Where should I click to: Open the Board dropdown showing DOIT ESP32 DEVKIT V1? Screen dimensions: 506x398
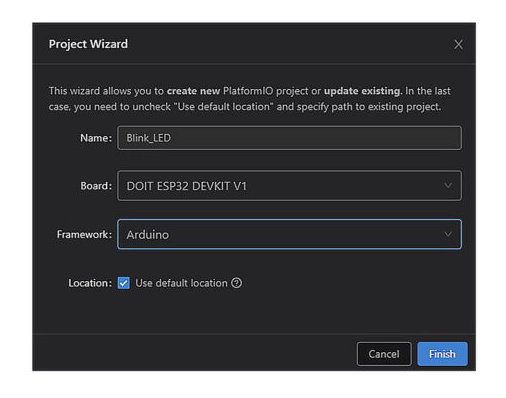point(289,186)
